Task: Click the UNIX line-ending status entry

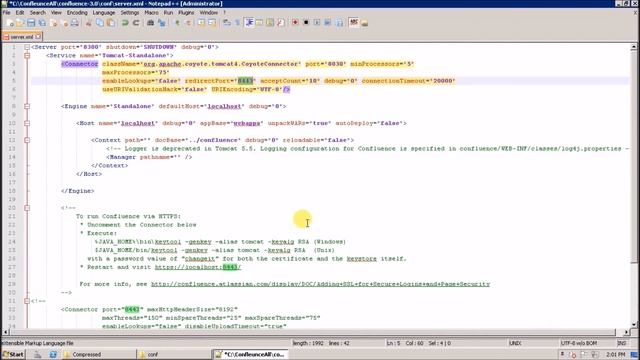Action: pyautogui.click(x=515, y=343)
